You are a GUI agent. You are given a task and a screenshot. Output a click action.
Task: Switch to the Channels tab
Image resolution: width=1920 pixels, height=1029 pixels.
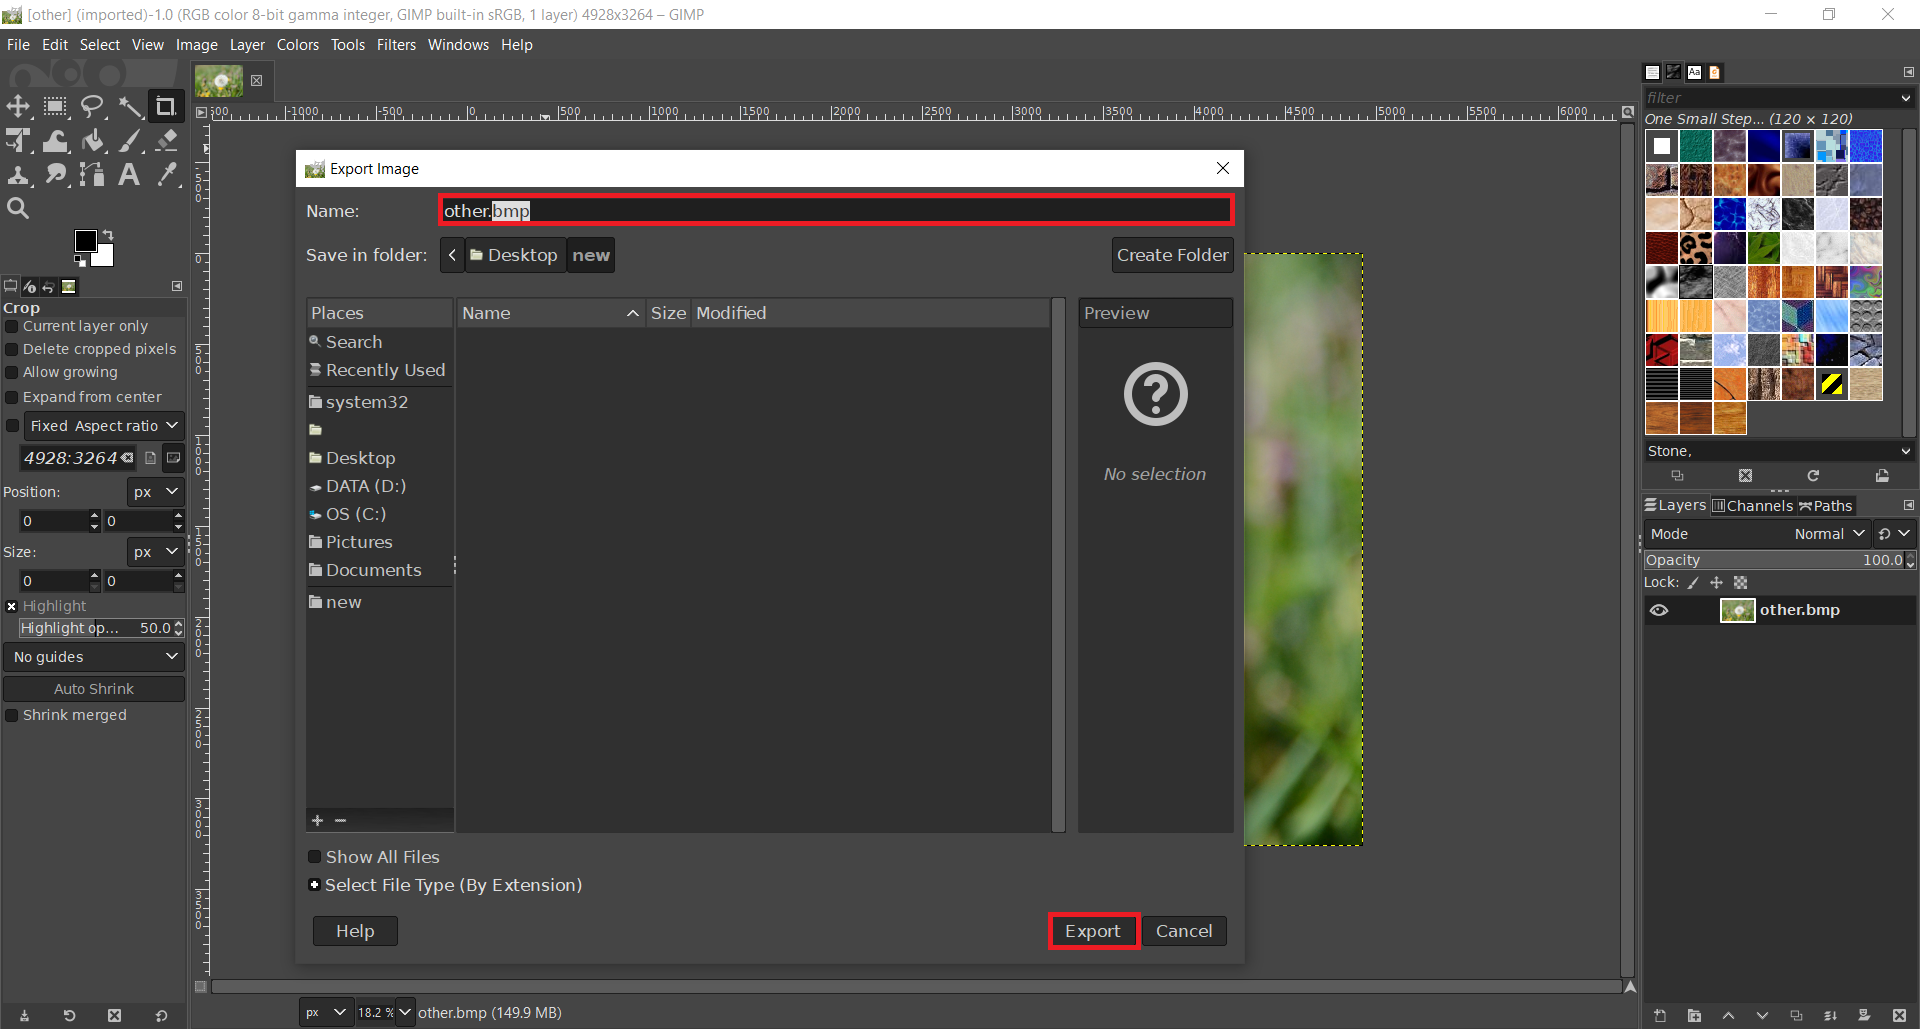(1753, 506)
